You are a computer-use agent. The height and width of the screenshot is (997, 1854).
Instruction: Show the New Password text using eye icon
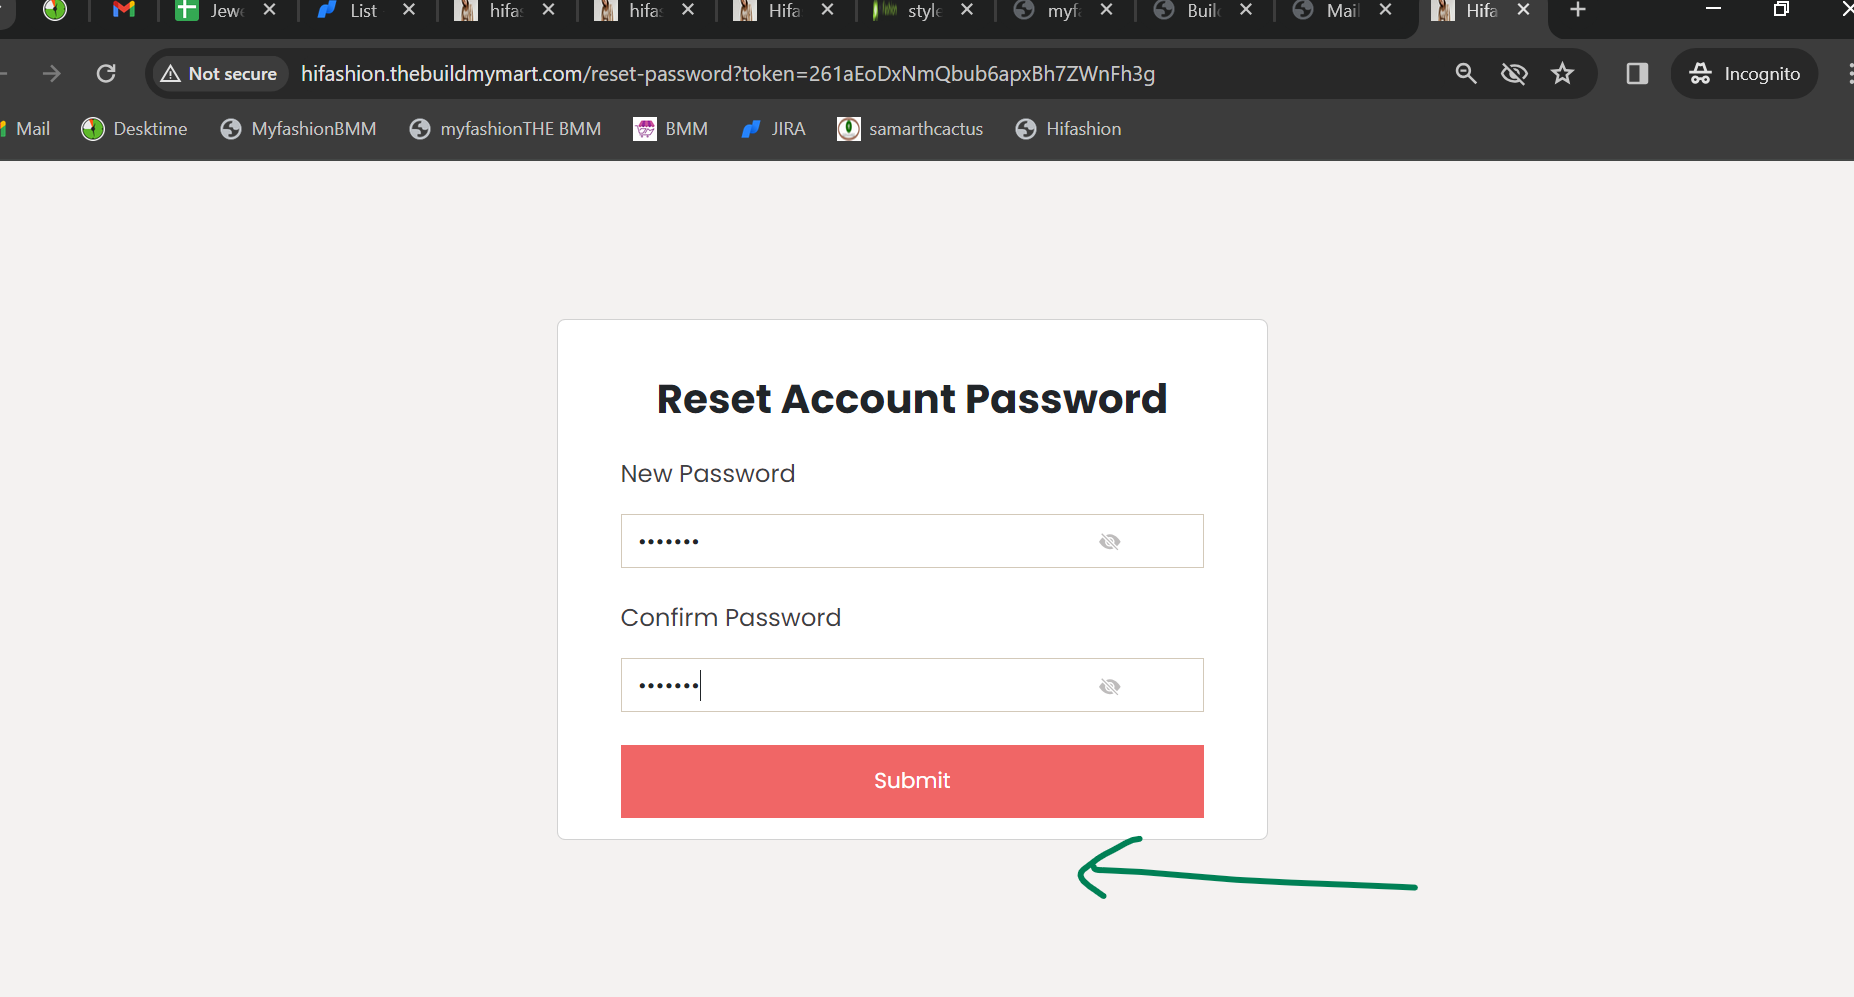pyautogui.click(x=1109, y=541)
